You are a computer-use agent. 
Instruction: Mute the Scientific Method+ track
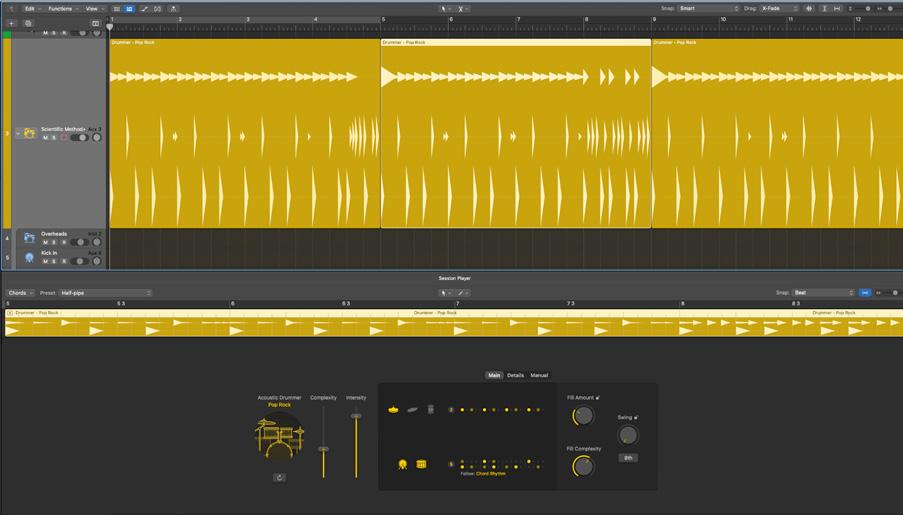[45, 138]
